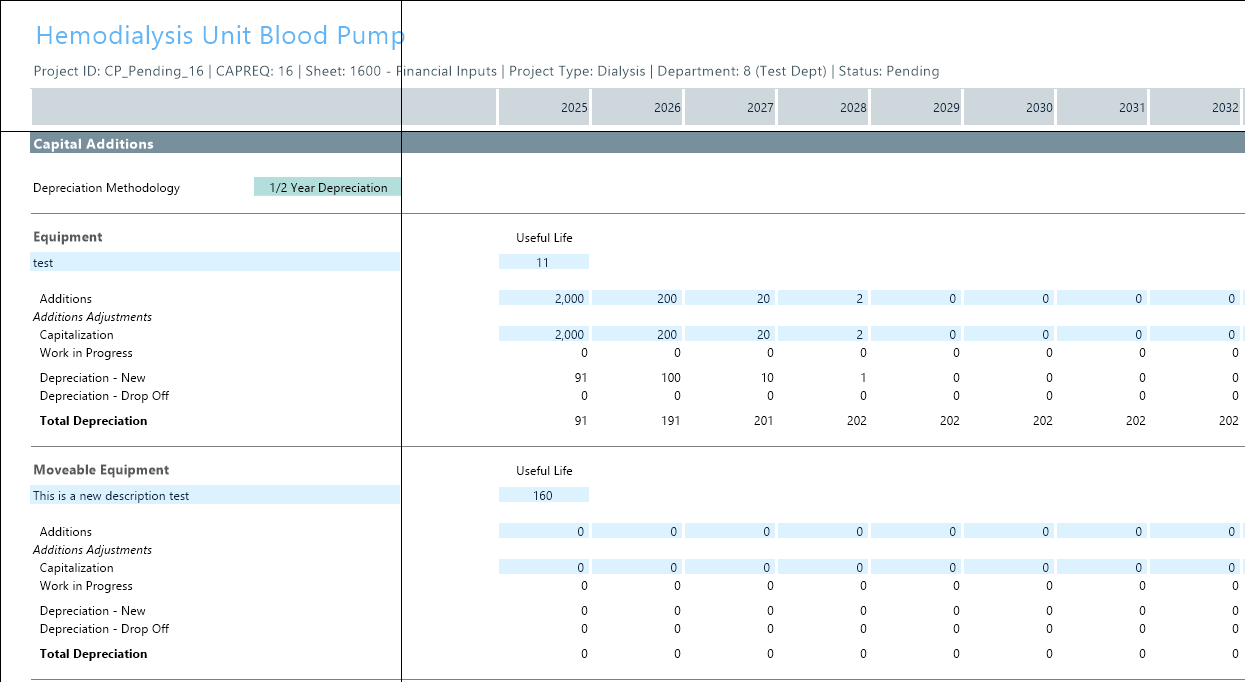Image resolution: width=1245 pixels, height=682 pixels.
Task: Click Equipment Capitalization cell for 2027
Action: pos(730,334)
